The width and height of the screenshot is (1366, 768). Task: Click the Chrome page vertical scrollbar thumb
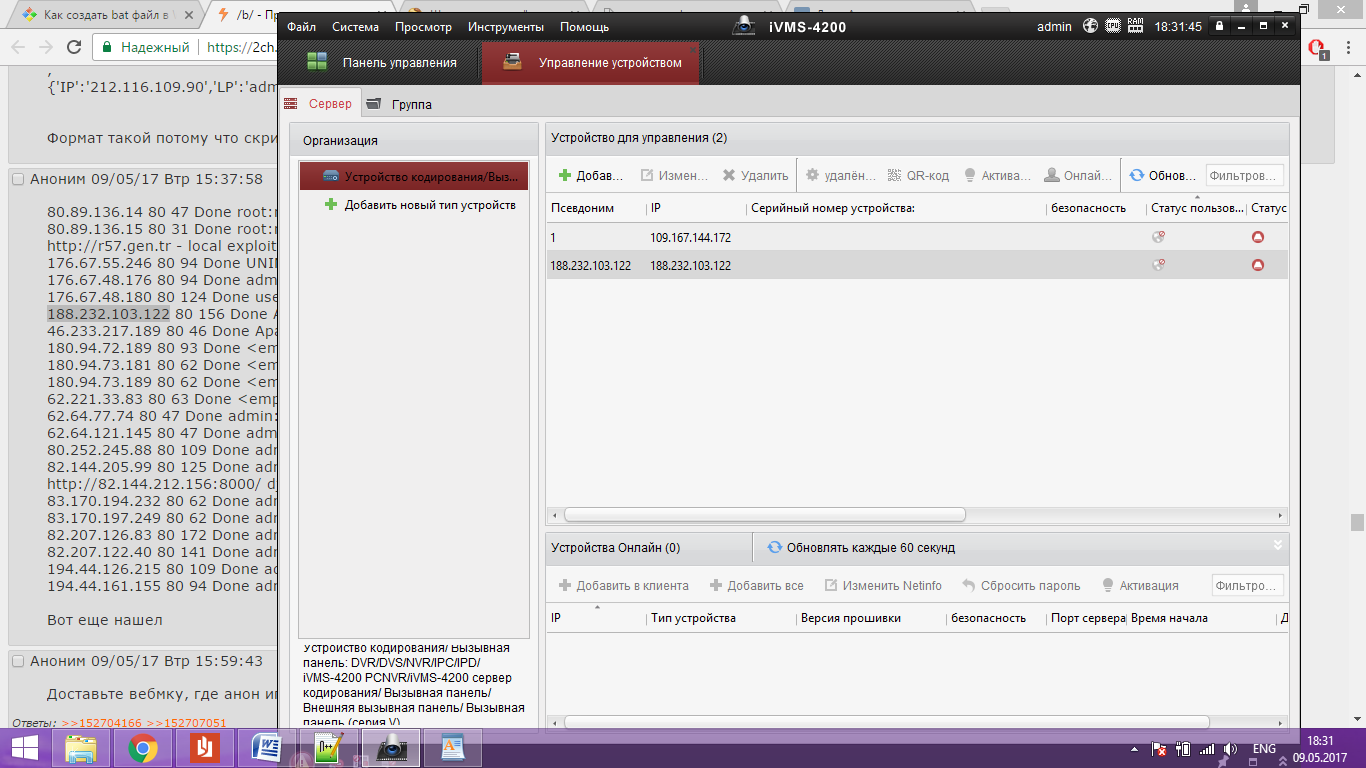(1357, 523)
